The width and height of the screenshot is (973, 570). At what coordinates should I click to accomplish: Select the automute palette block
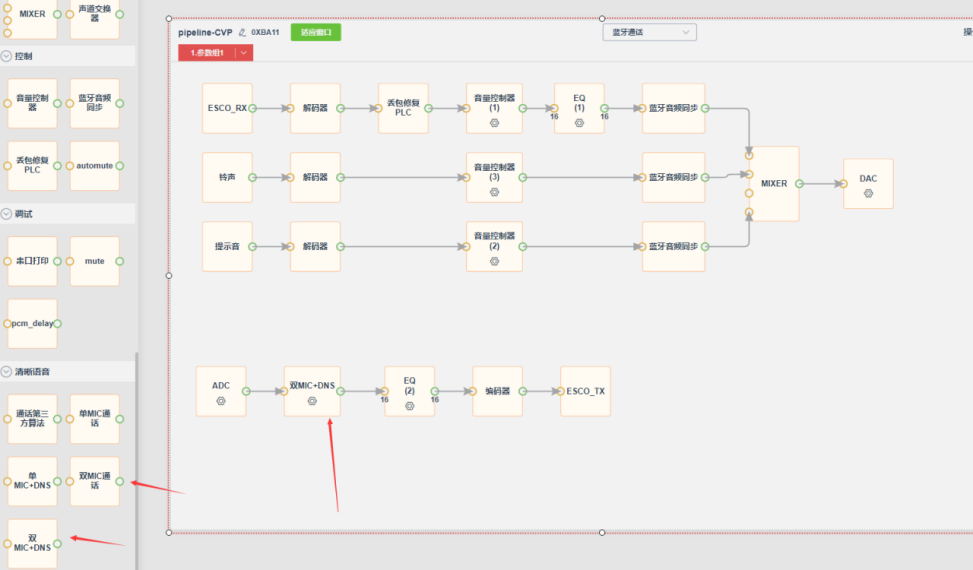(94, 166)
